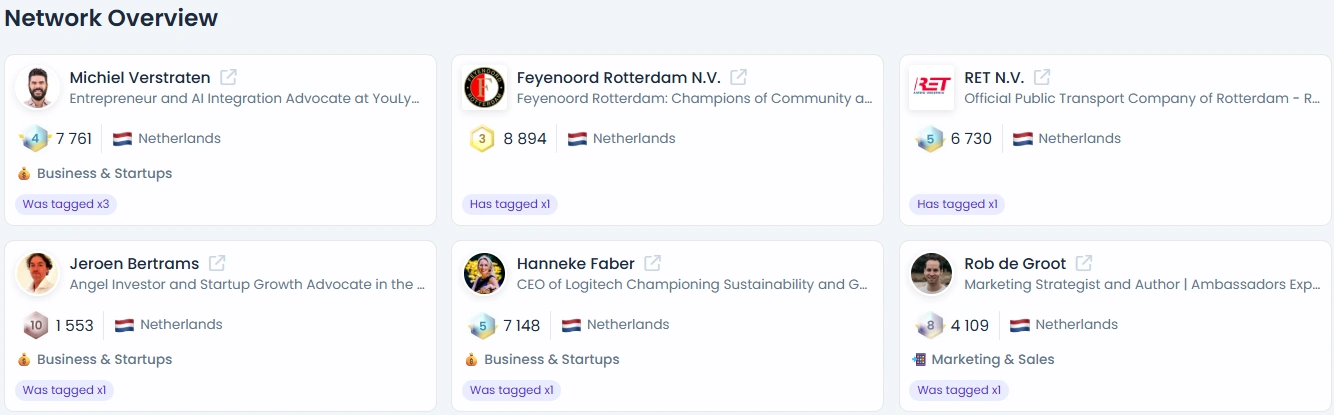Open Feyenoord Rotterdam N.V. name link
1334x415 pixels.
click(619, 77)
